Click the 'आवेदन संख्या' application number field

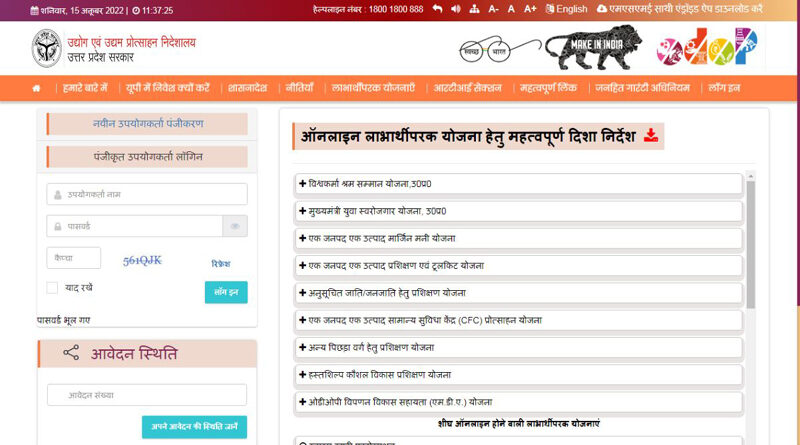coord(147,393)
